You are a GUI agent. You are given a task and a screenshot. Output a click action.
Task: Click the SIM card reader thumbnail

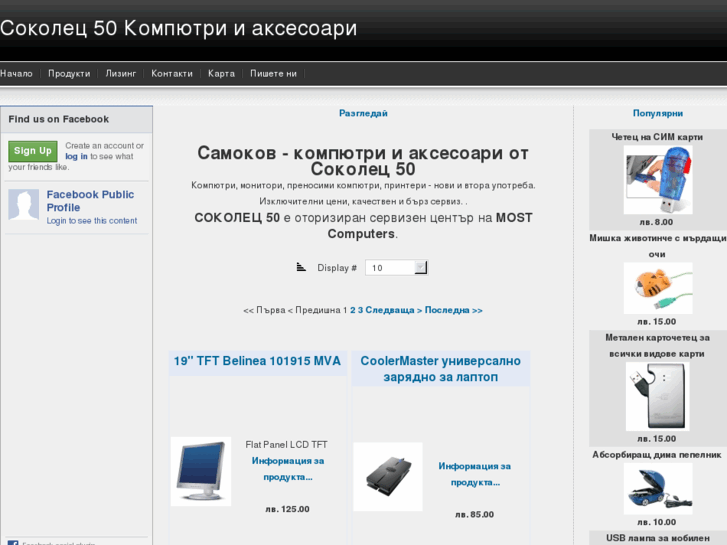(x=658, y=180)
